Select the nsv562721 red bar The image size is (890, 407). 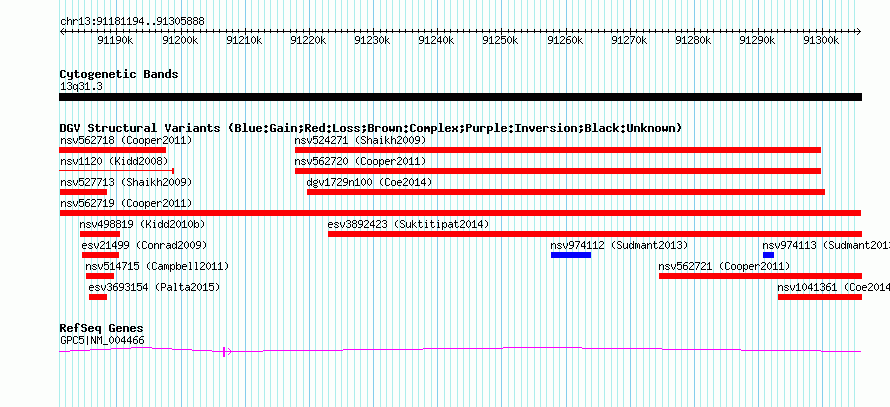click(761, 276)
